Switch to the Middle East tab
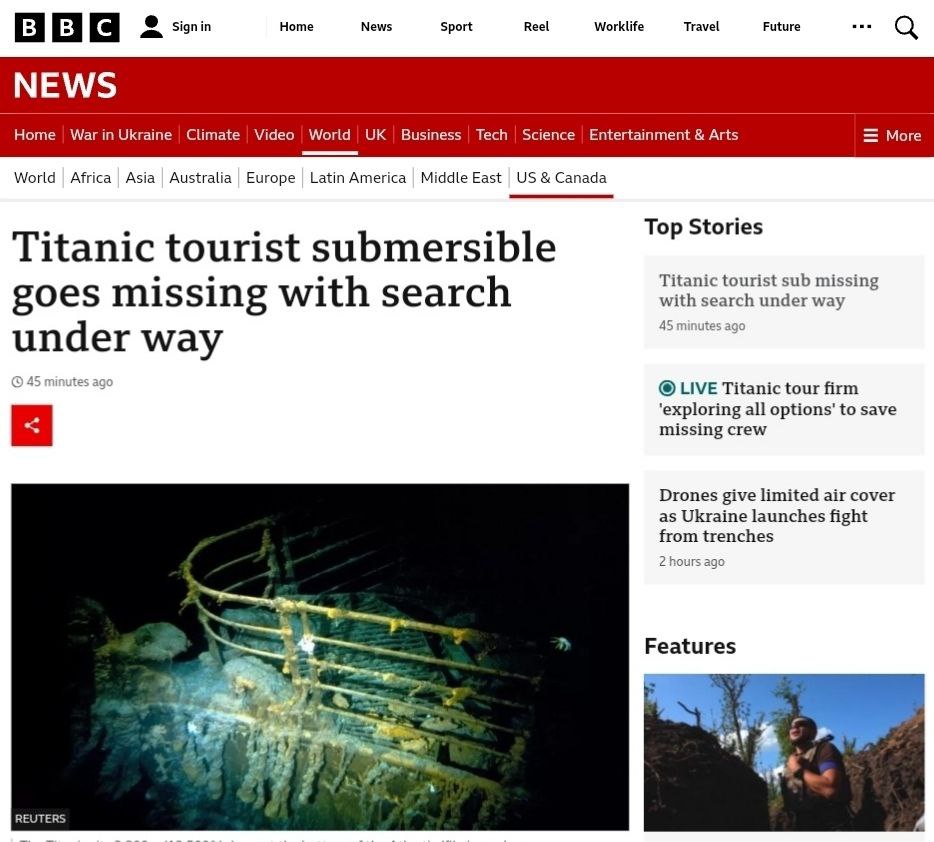934x842 pixels. tap(460, 177)
